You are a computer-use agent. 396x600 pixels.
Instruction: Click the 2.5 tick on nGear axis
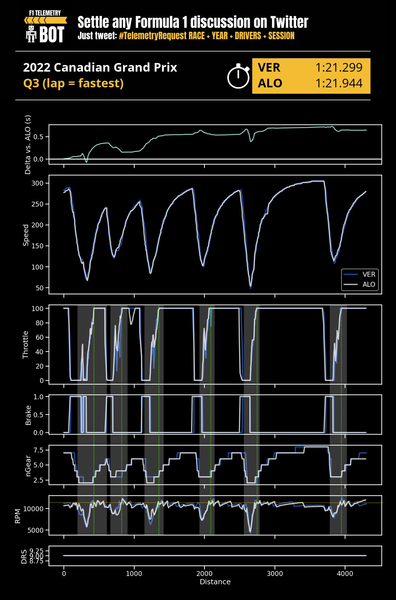[x=40, y=480]
